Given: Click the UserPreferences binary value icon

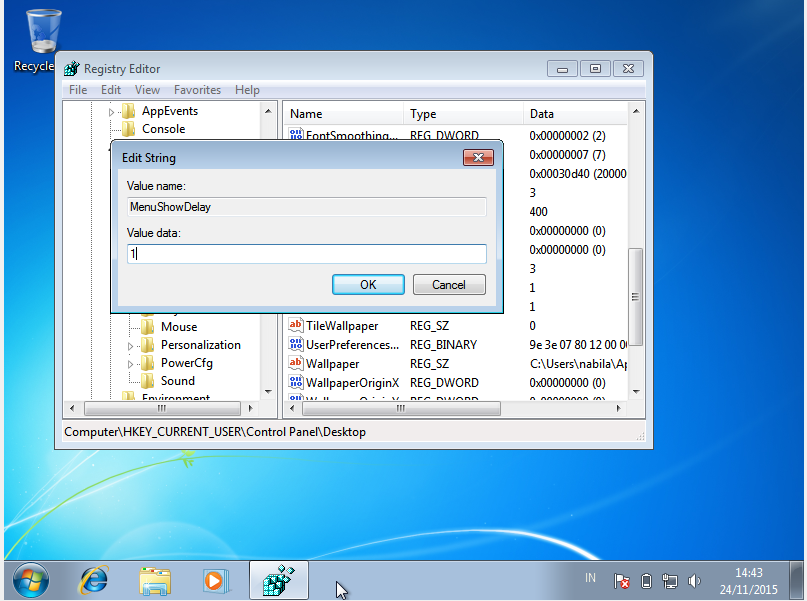Looking at the screenshot, I should pos(295,344).
